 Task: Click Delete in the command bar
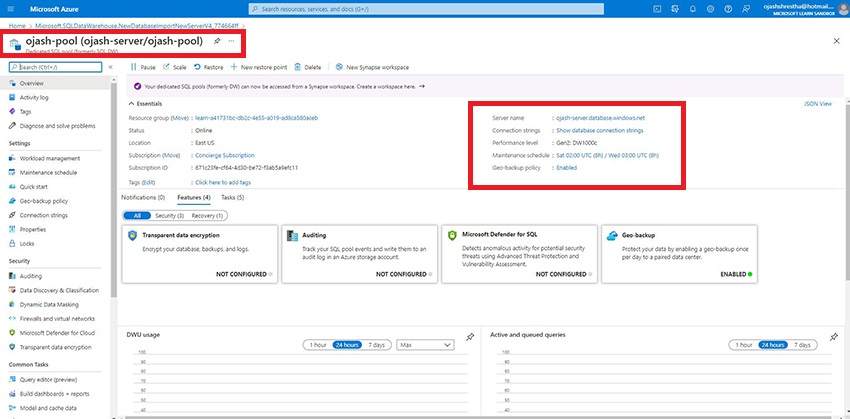coord(308,67)
